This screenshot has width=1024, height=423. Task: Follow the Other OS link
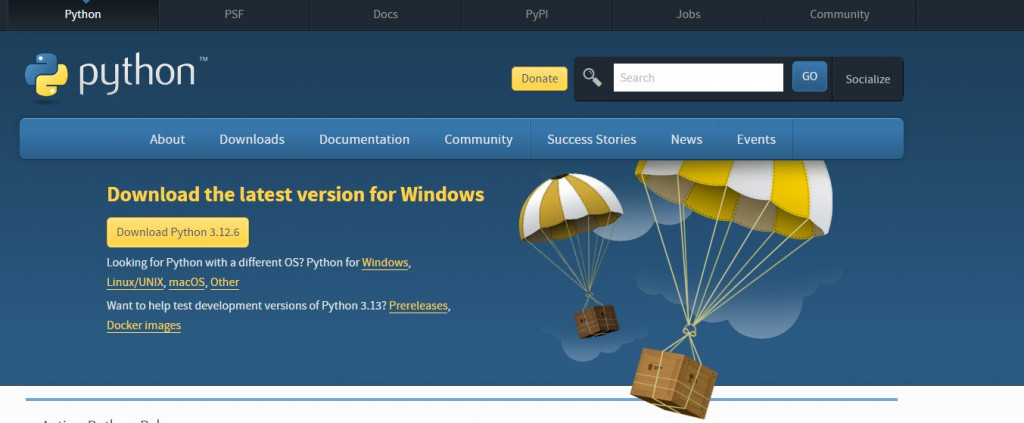tap(225, 283)
